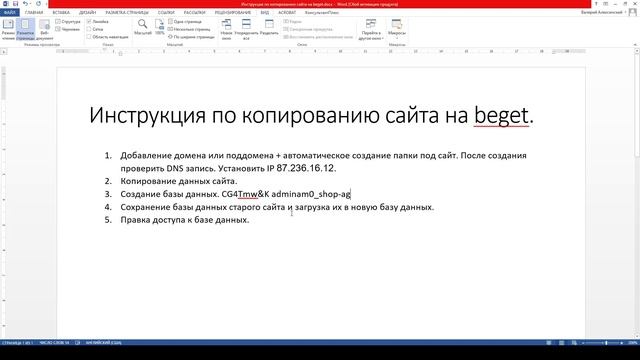Enable Navigation Pane (Область навигации) checkbox
Viewport: 640px width, 360px height.
[89, 37]
